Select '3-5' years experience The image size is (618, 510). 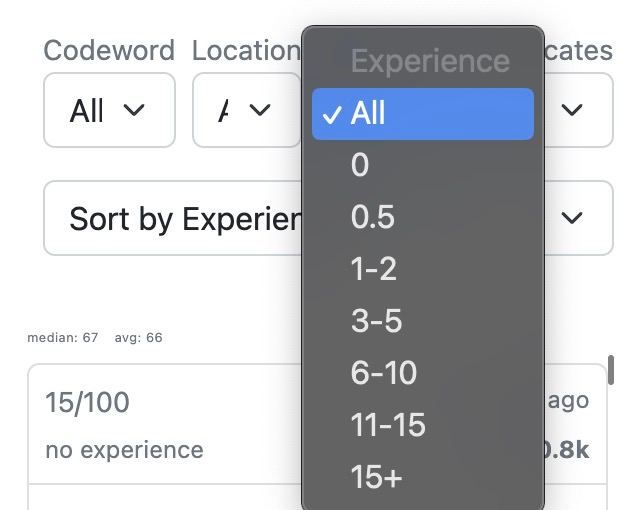(423, 321)
